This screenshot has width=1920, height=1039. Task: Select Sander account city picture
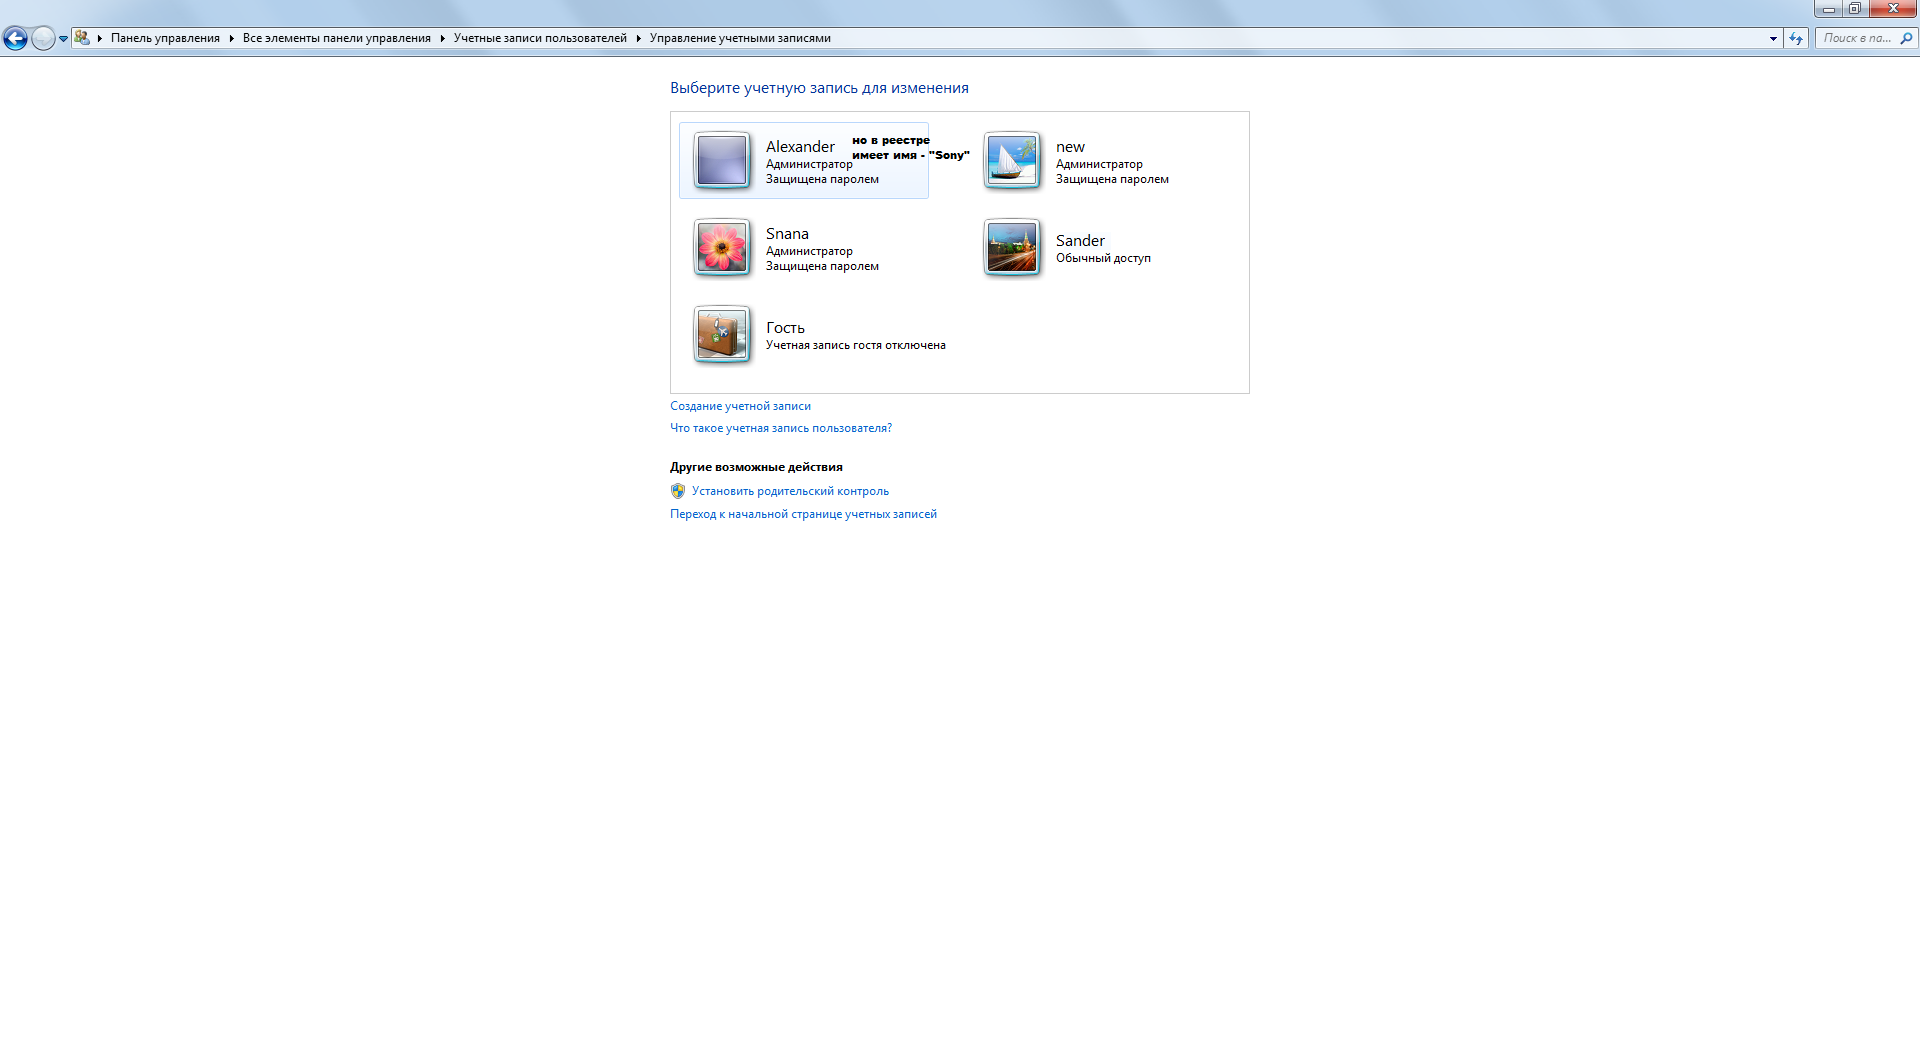point(1012,247)
